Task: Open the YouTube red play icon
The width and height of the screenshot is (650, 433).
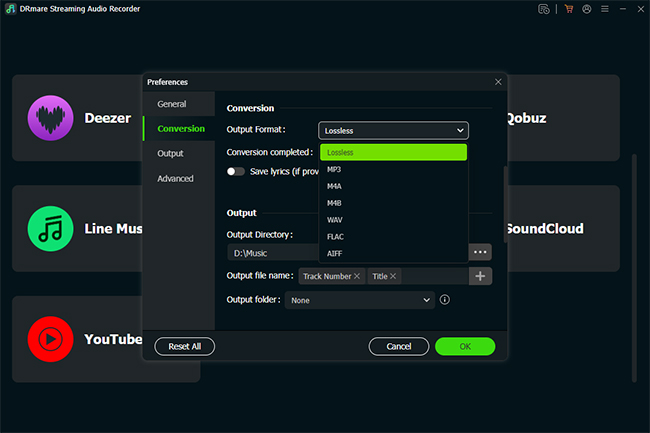Action: tap(51, 339)
